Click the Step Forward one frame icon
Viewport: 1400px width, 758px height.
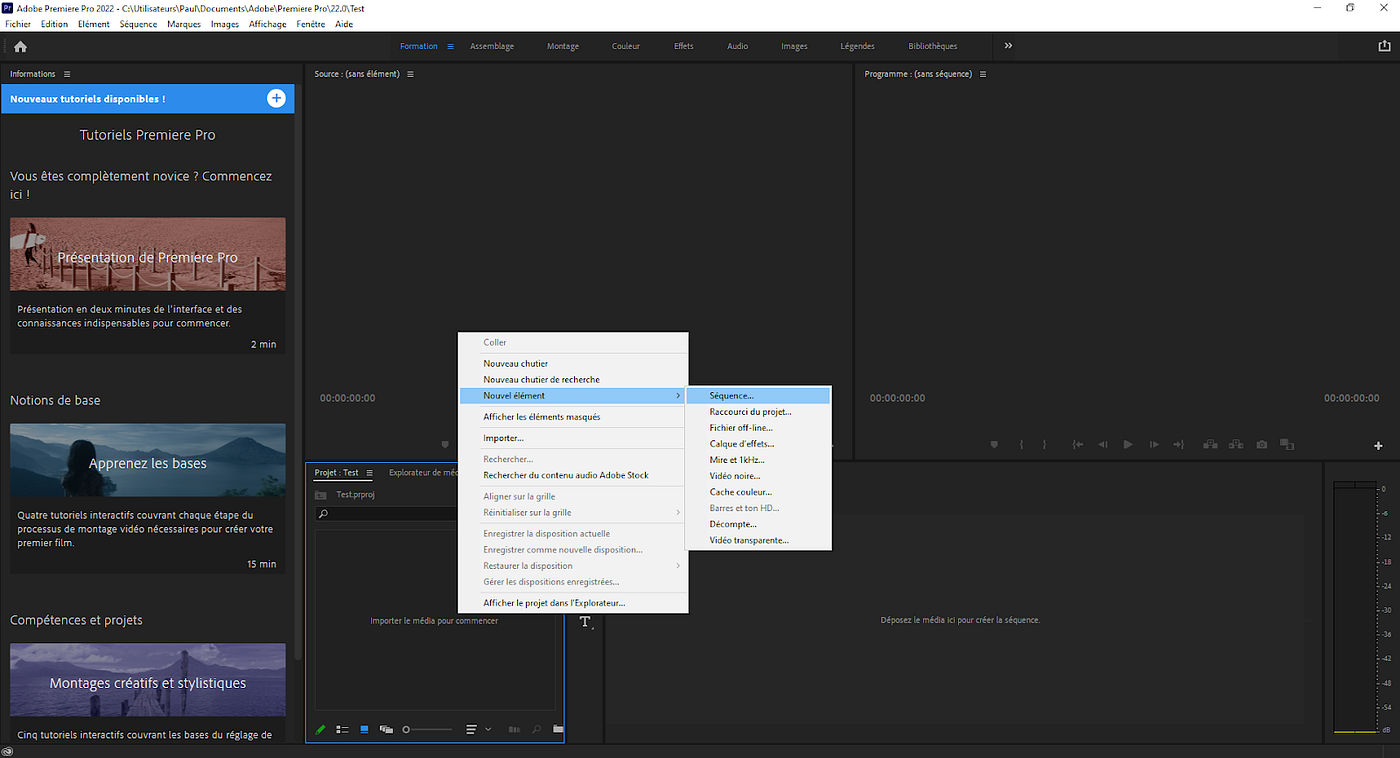point(1153,445)
